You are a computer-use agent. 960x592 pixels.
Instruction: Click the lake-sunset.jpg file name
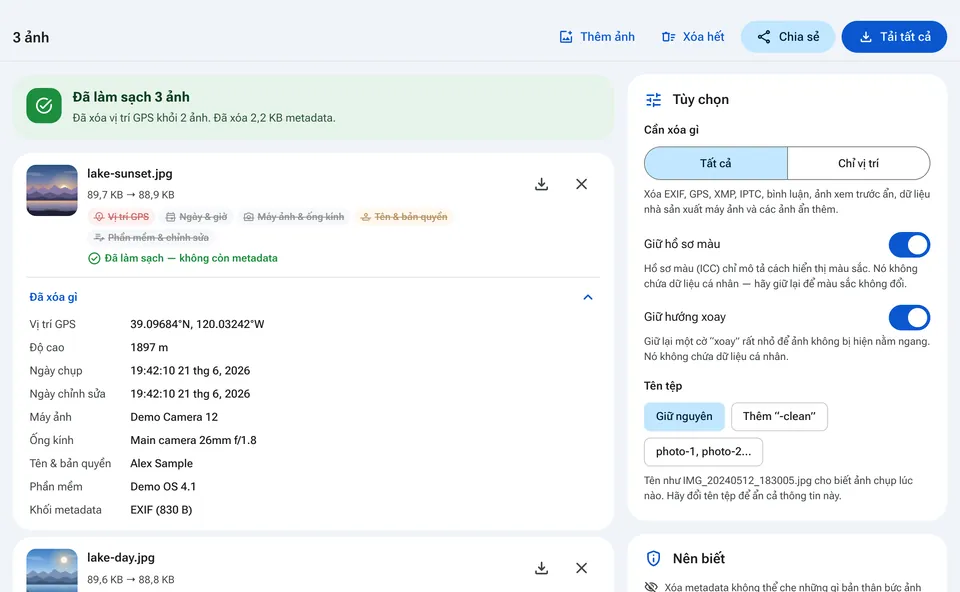[x=130, y=174]
